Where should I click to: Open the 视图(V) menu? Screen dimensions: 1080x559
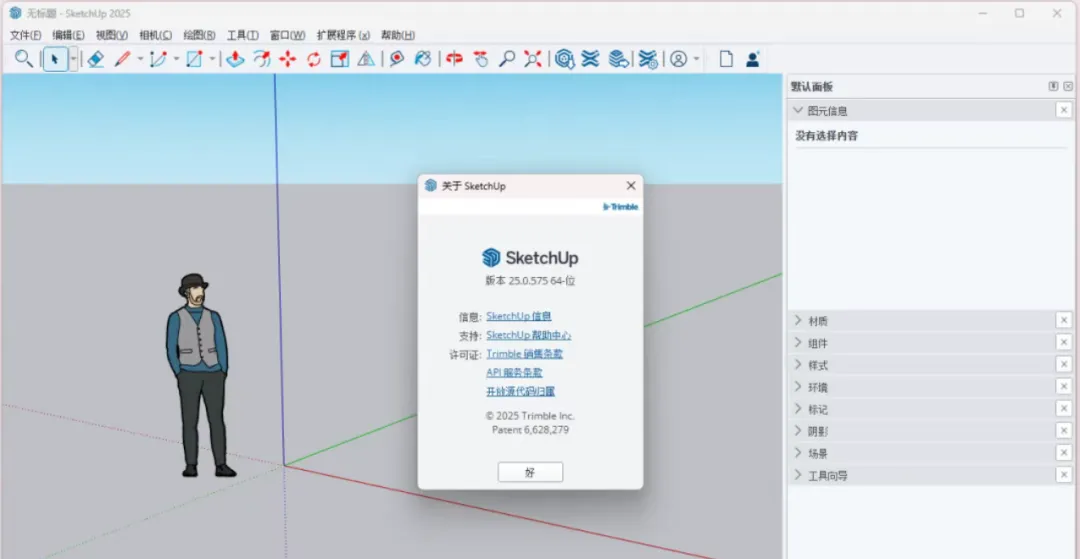(x=112, y=35)
